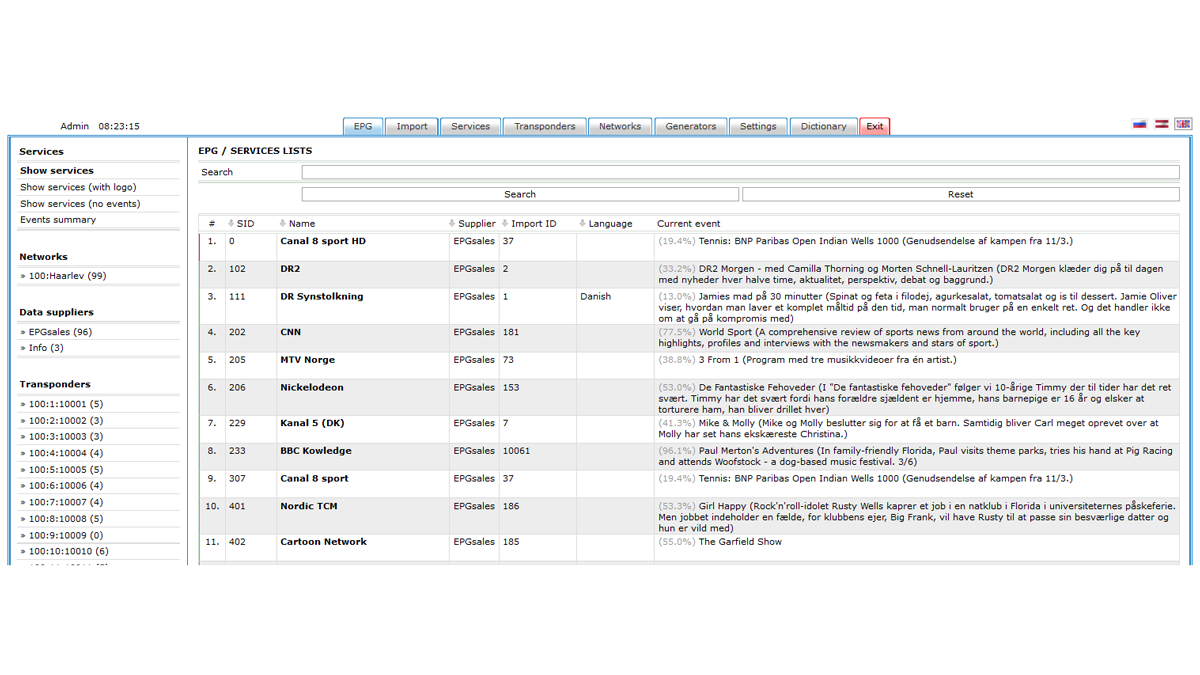This screenshot has width=1200, height=675.
Task: Sort by Supplier column arrow icon
Action: click(452, 224)
